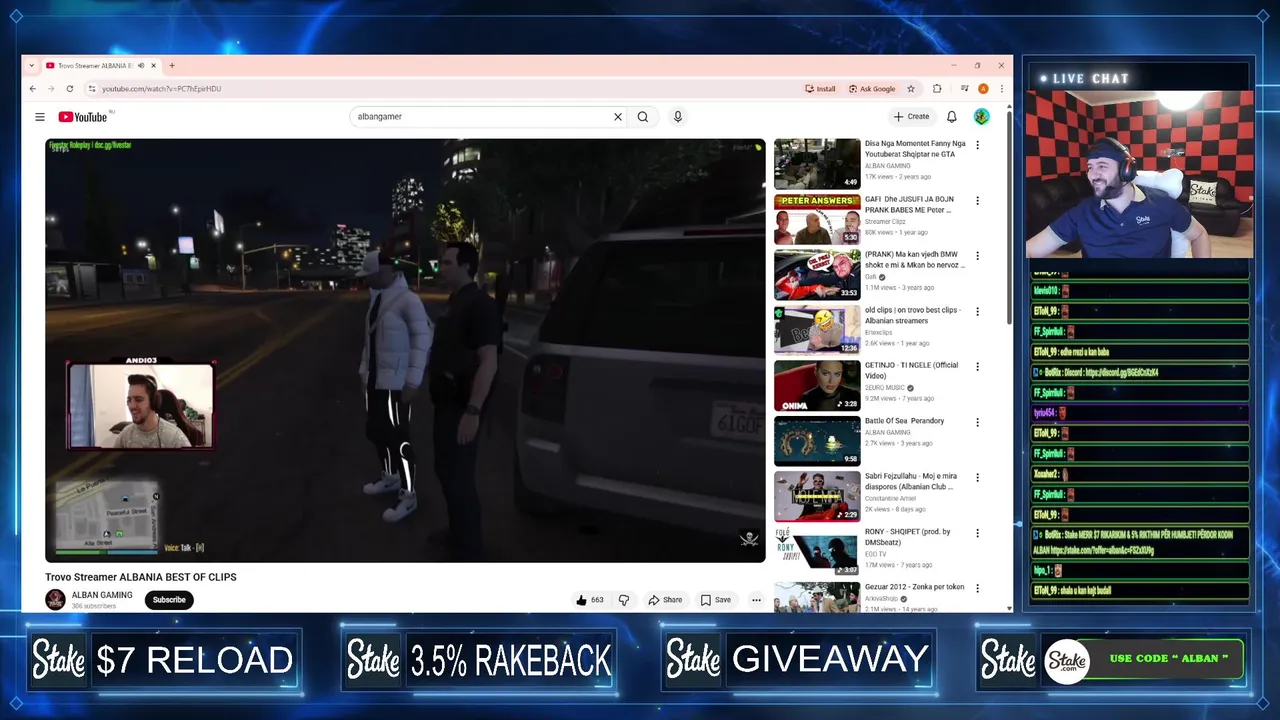Reload the YouTube page
Screen dimensions: 1280x720
tap(69, 89)
